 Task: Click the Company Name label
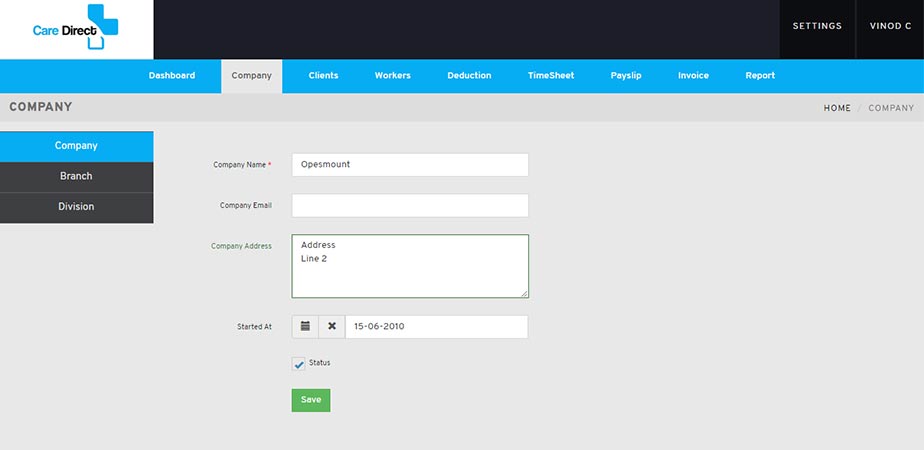click(x=242, y=166)
